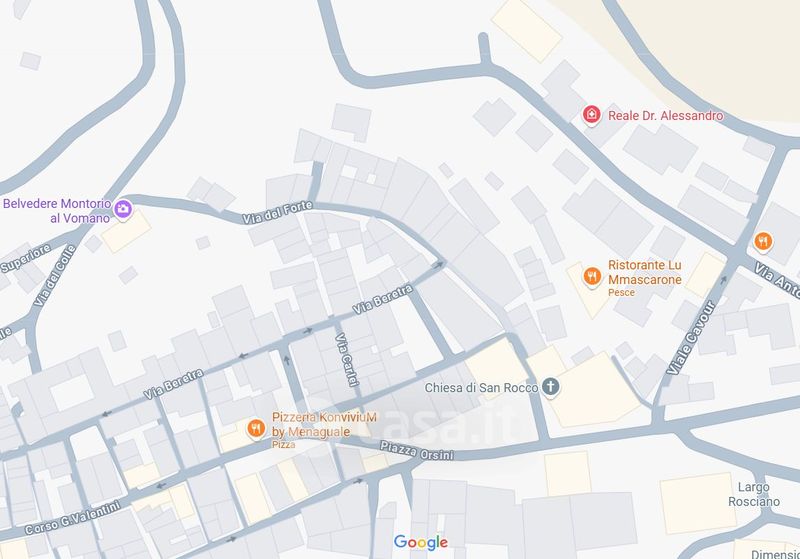Click the Via del Colle street label
This screenshot has height=559, width=800.
pyautogui.click(x=55, y=275)
